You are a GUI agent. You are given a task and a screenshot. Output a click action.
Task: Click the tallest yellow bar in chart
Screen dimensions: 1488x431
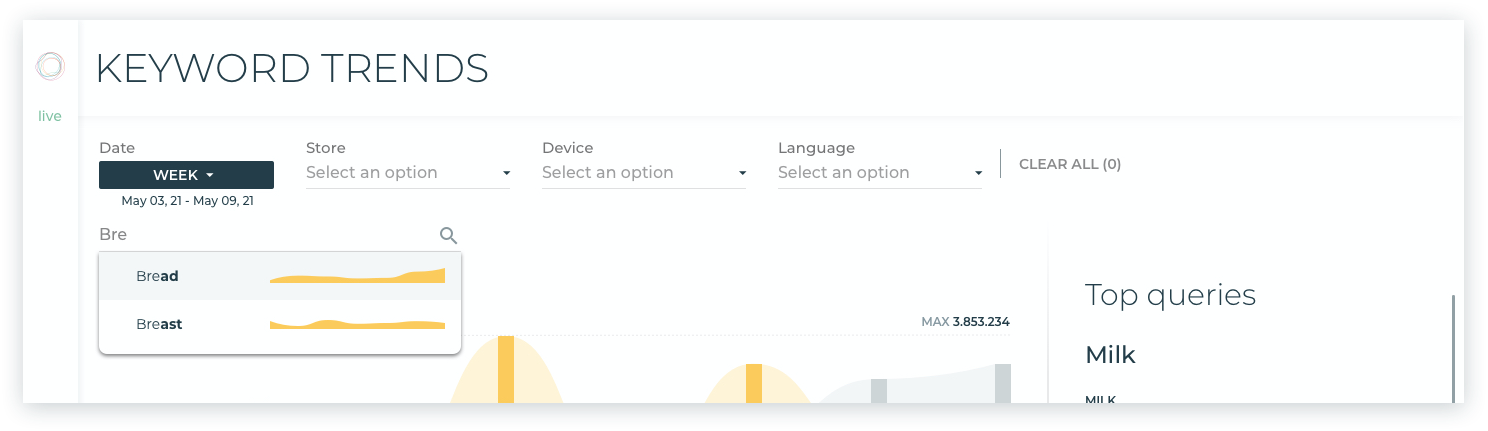pyautogui.click(x=506, y=369)
